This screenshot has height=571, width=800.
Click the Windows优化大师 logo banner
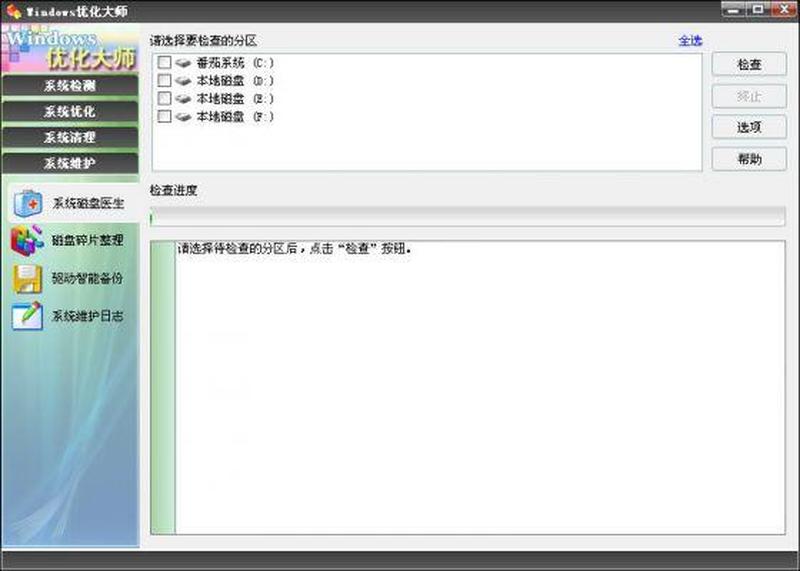tap(70, 48)
